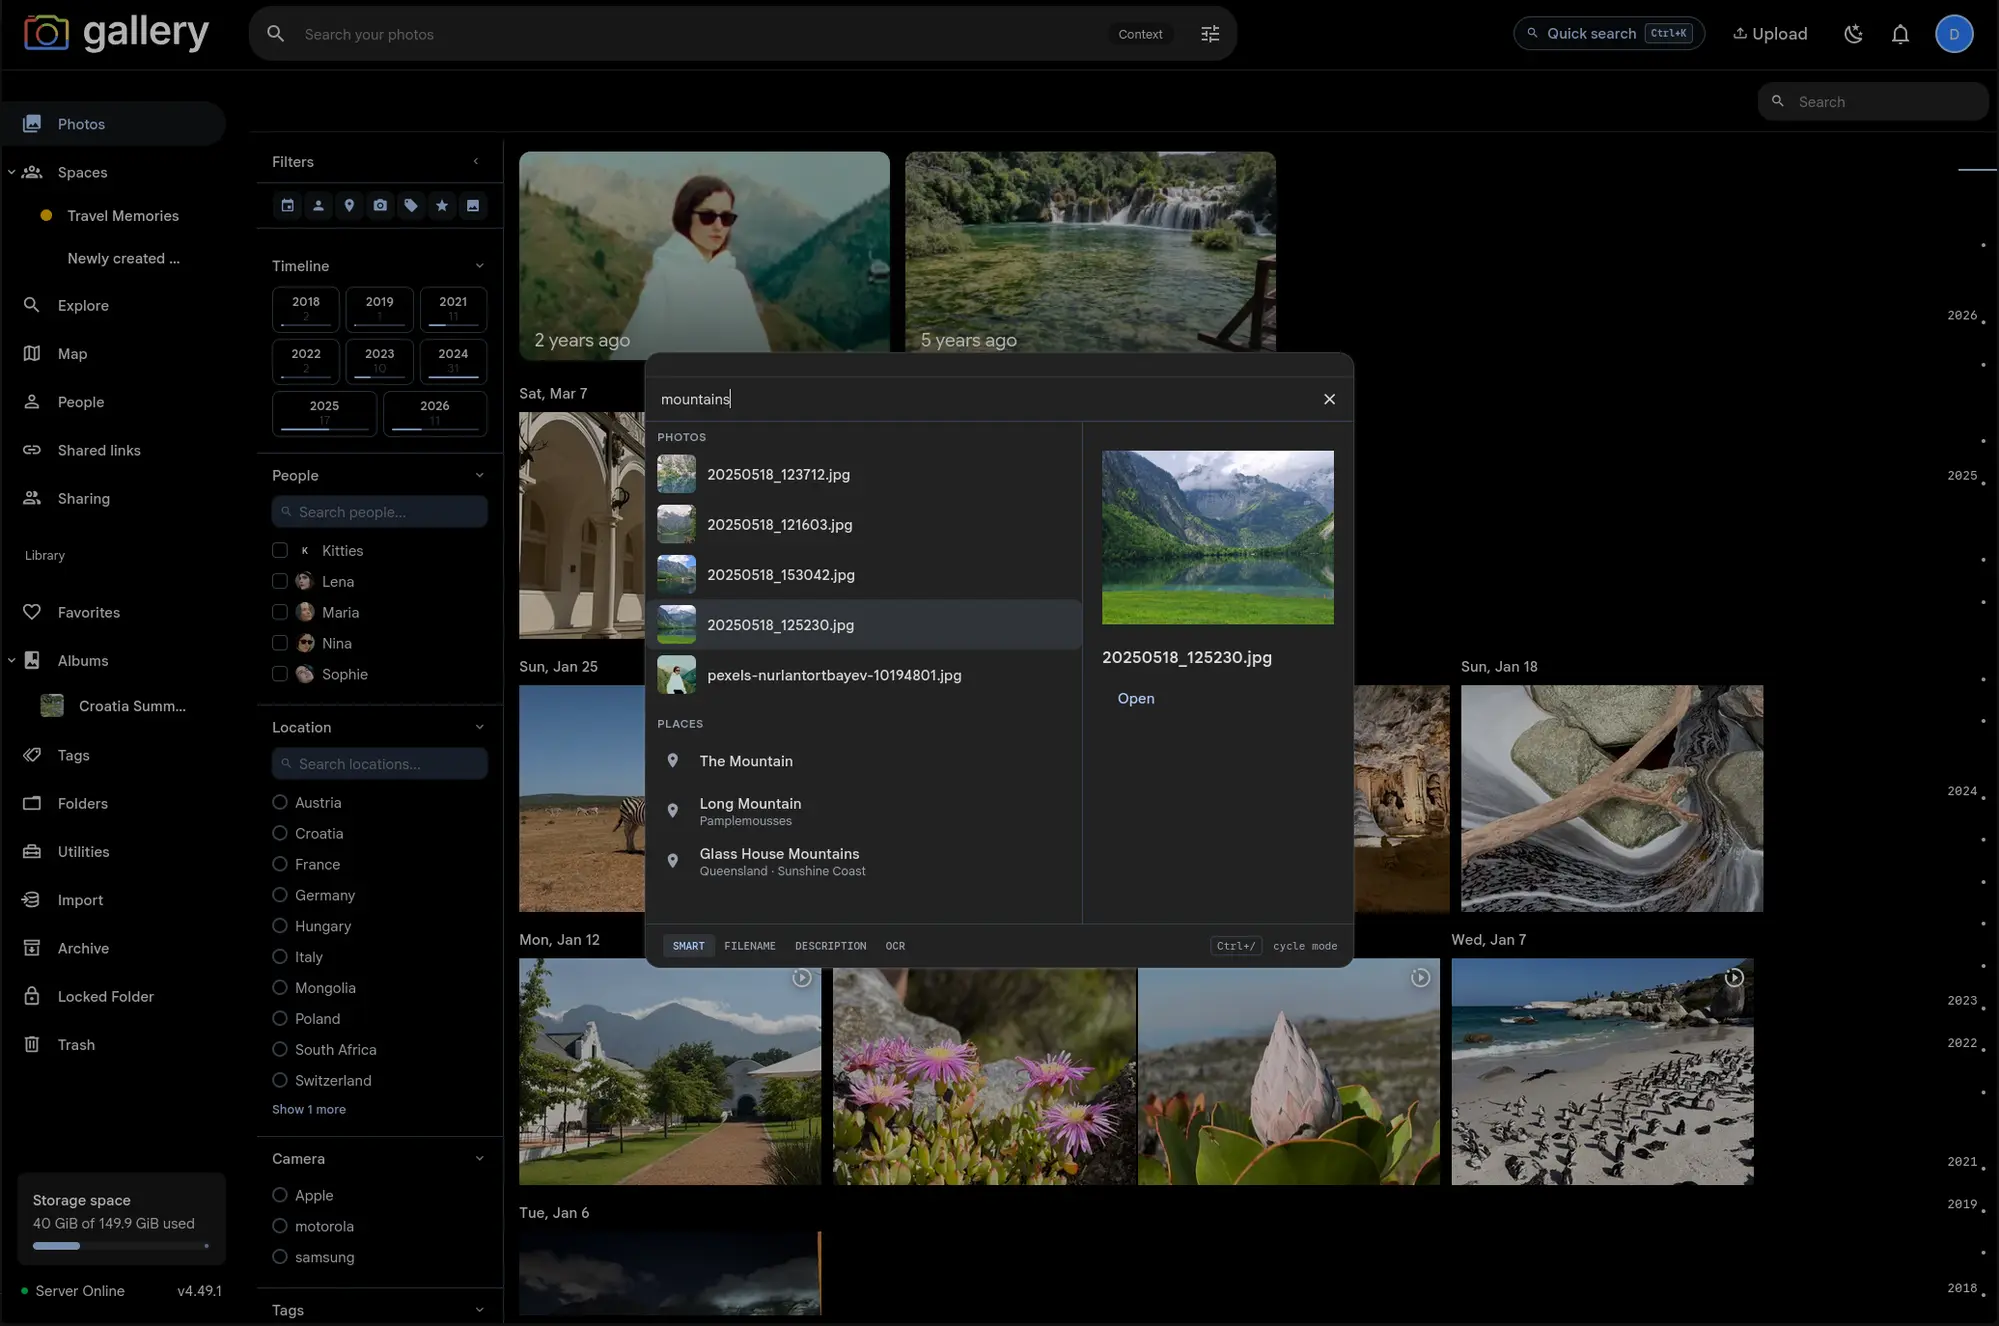Expand the Tags section
The image size is (1999, 1326).
(x=481, y=1310)
